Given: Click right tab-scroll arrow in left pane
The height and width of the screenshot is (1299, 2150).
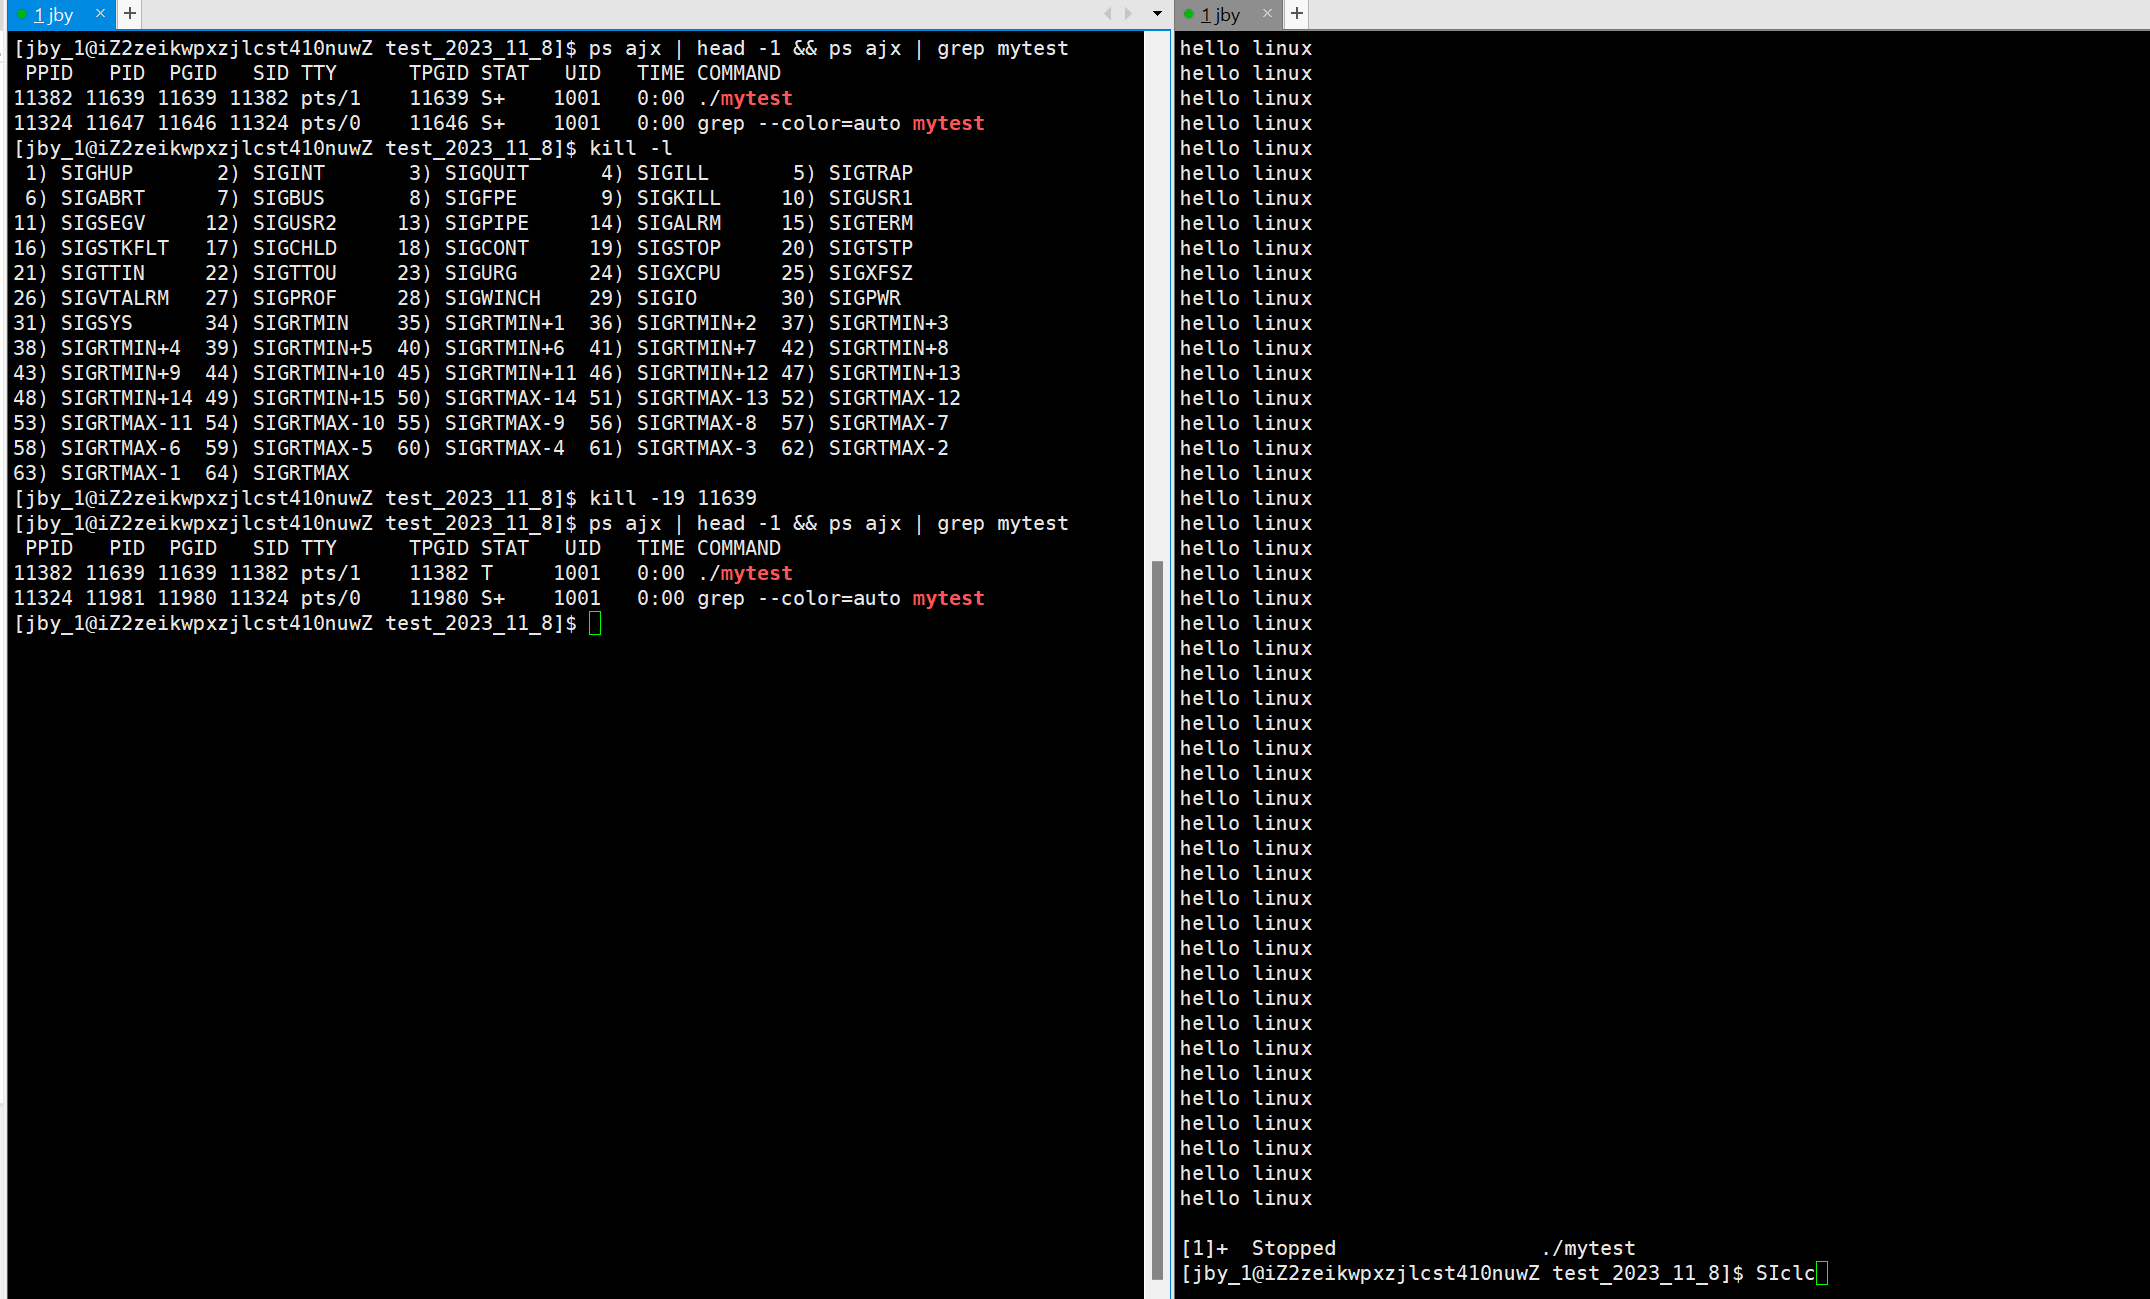Looking at the screenshot, I should click(x=1129, y=14).
